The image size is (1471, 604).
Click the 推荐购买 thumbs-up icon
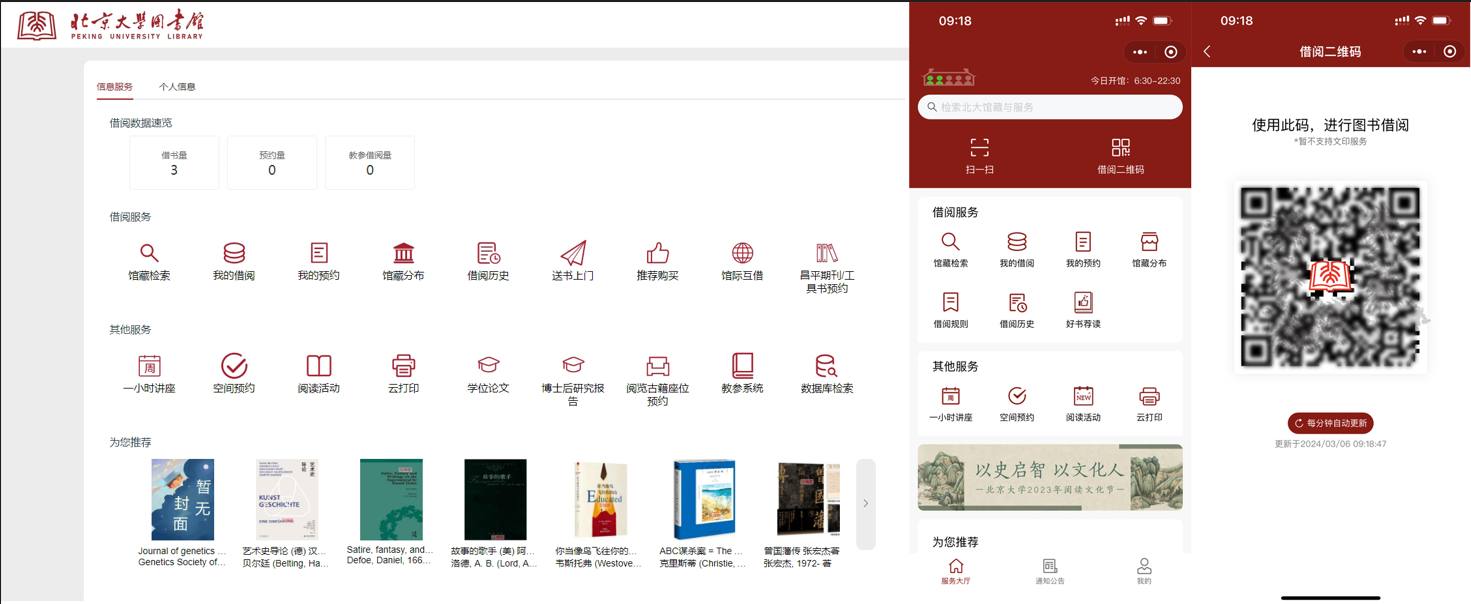tap(657, 253)
